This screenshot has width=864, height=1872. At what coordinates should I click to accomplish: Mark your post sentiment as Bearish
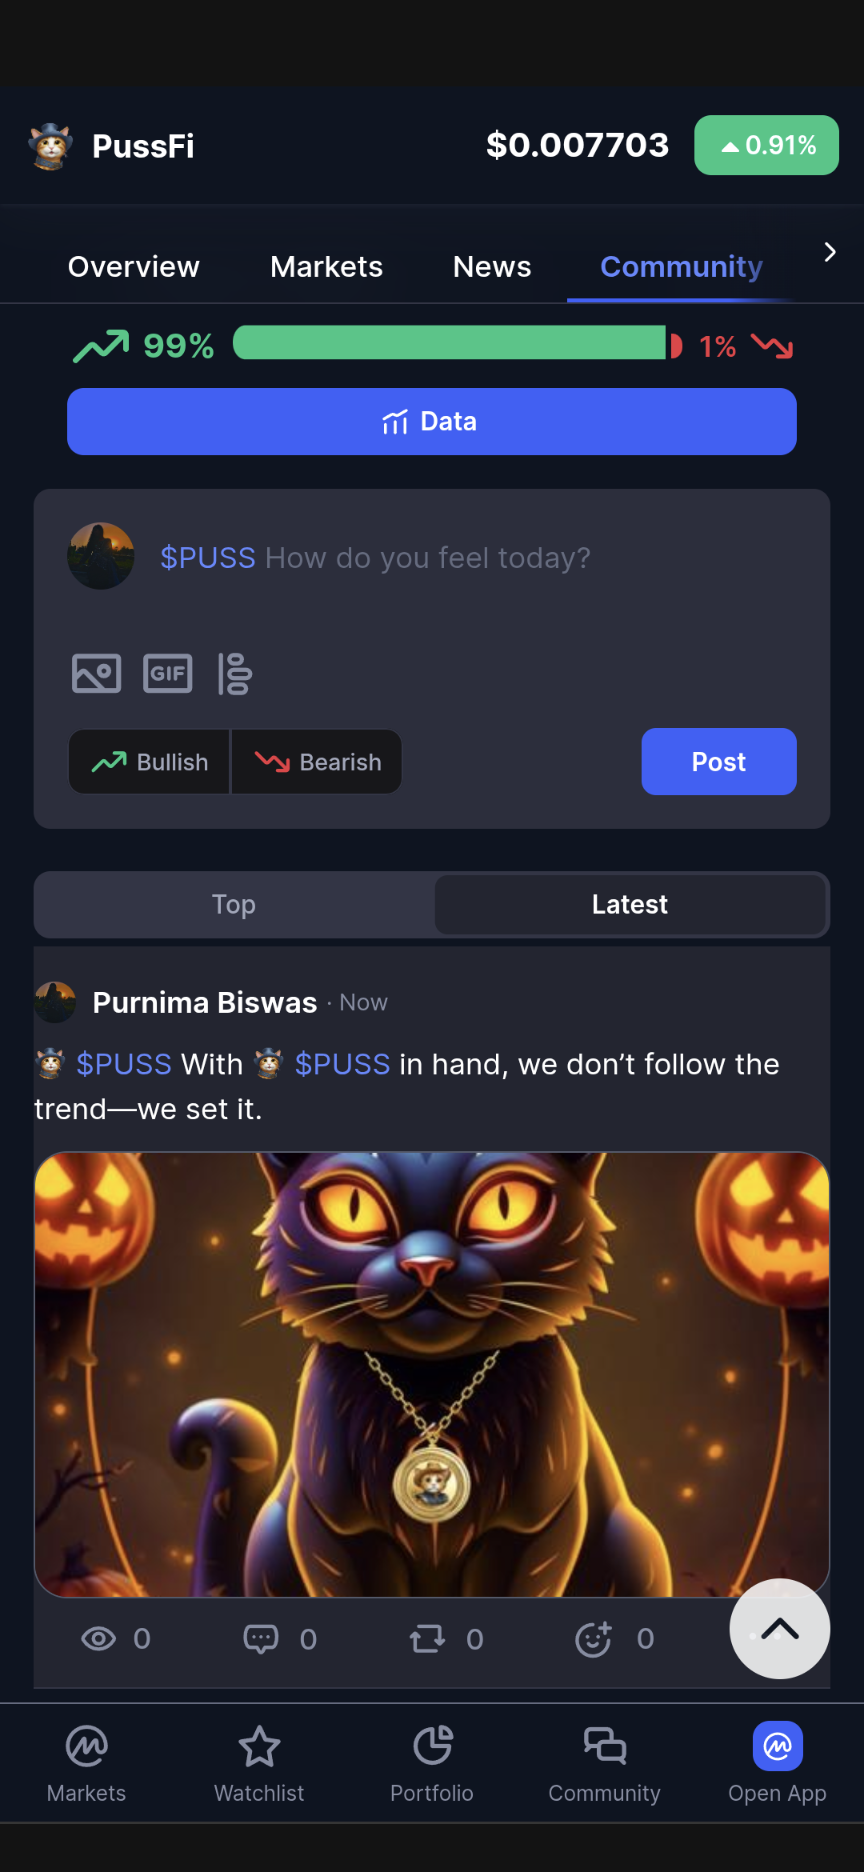click(x=317, y=762)
